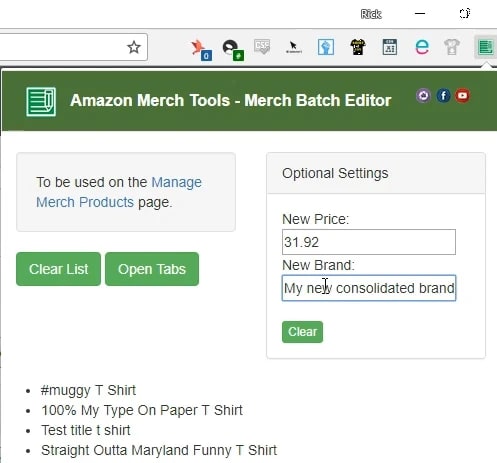The image size is (497, 463).
Task: Open the Manage Merch Products link
Action: tap(119, 192)
